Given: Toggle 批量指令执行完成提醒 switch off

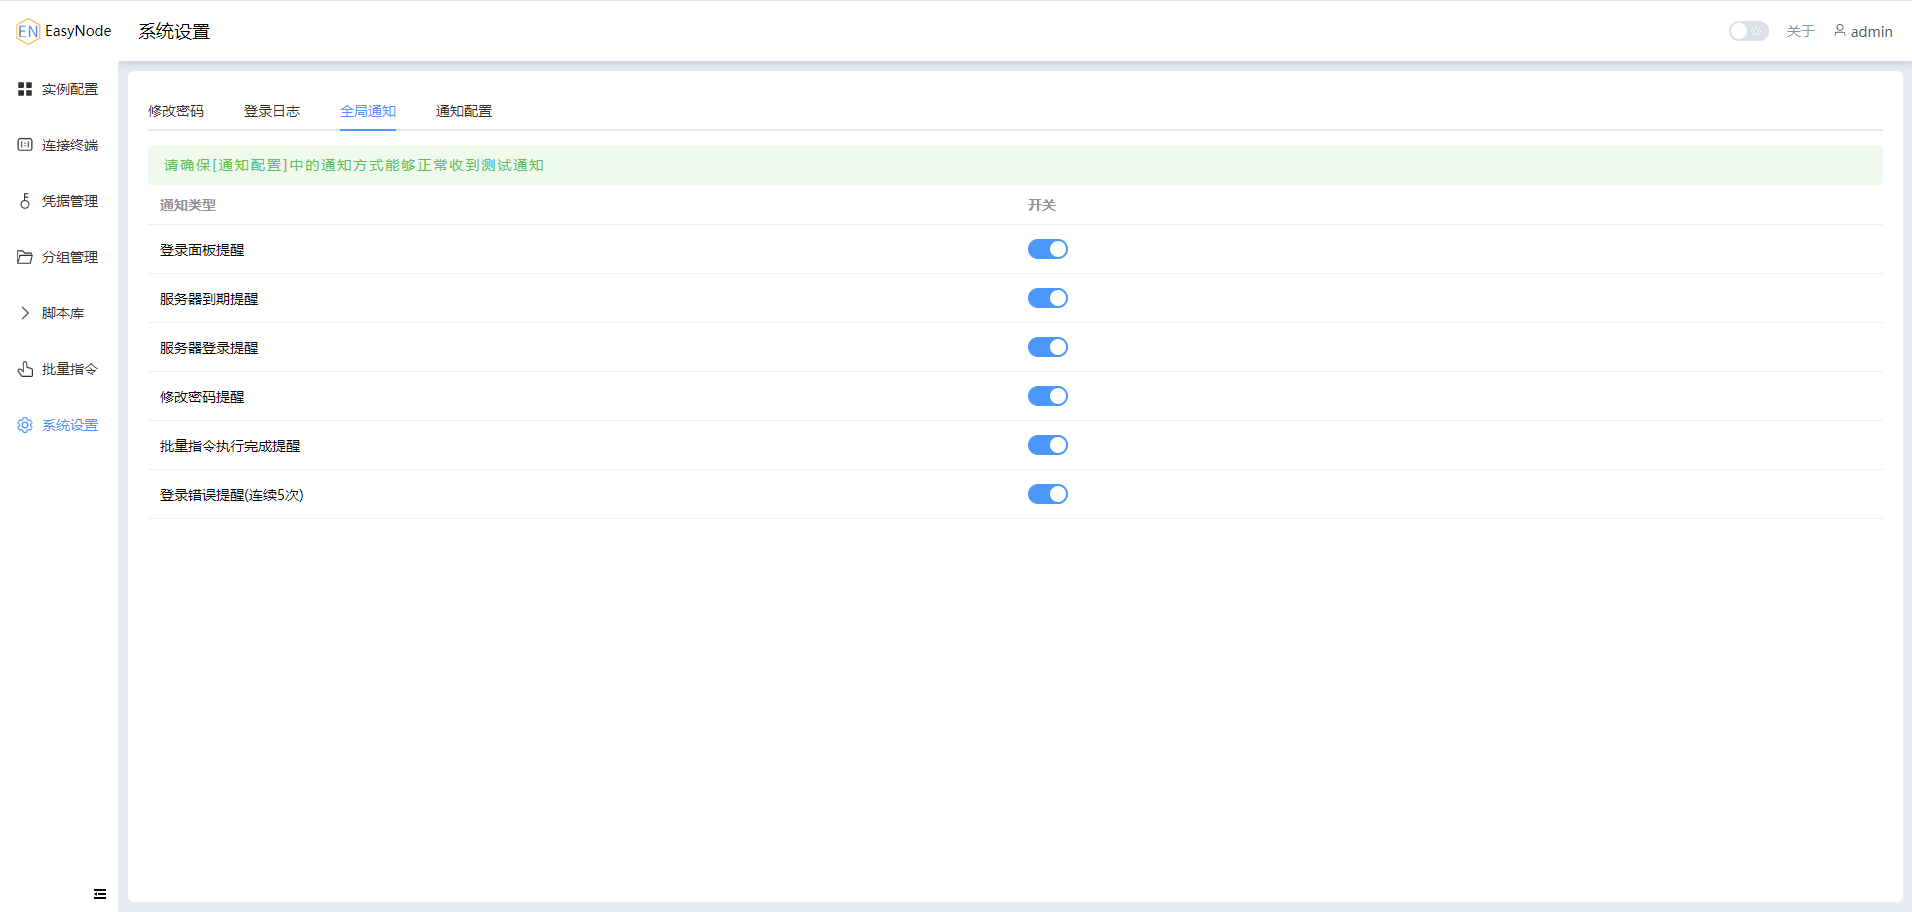Looking at the screenshot, I should click(1047, 445).
